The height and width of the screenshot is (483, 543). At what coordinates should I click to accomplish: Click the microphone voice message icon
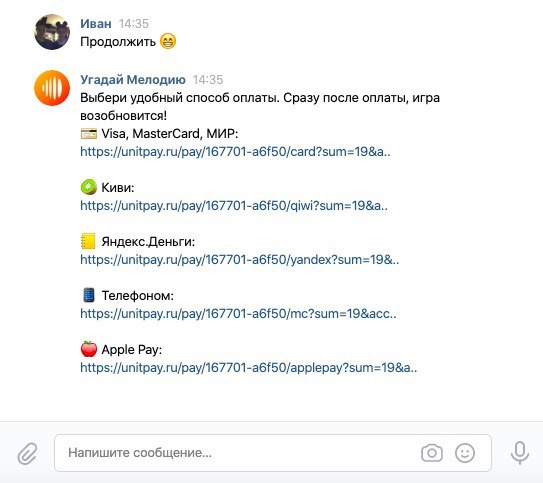point(520,453)
